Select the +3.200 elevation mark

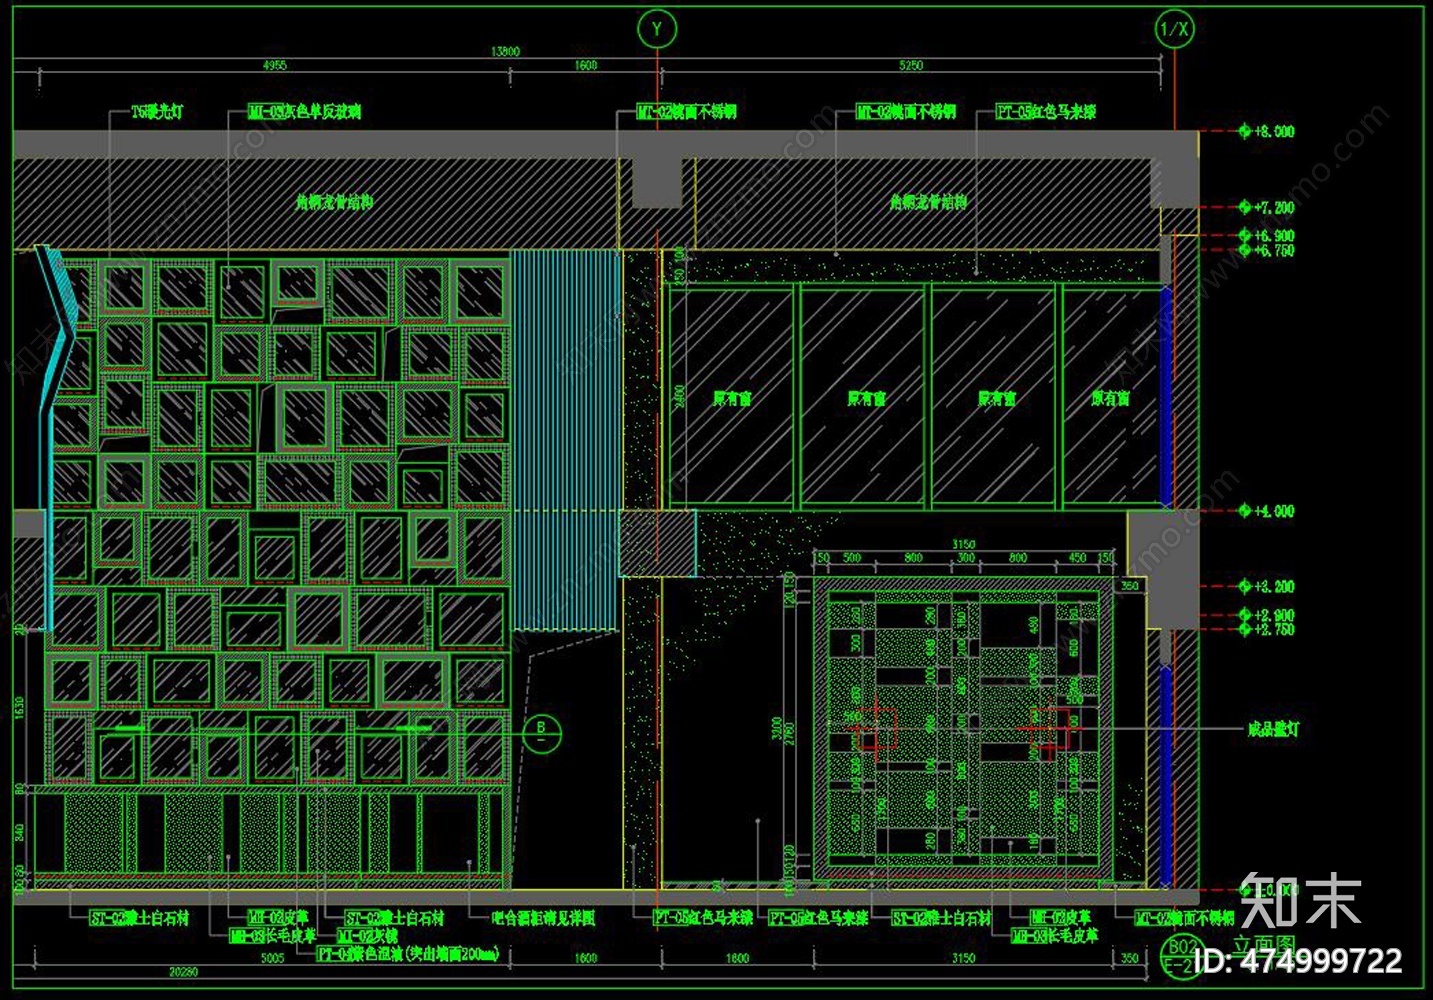(1266, 587)
